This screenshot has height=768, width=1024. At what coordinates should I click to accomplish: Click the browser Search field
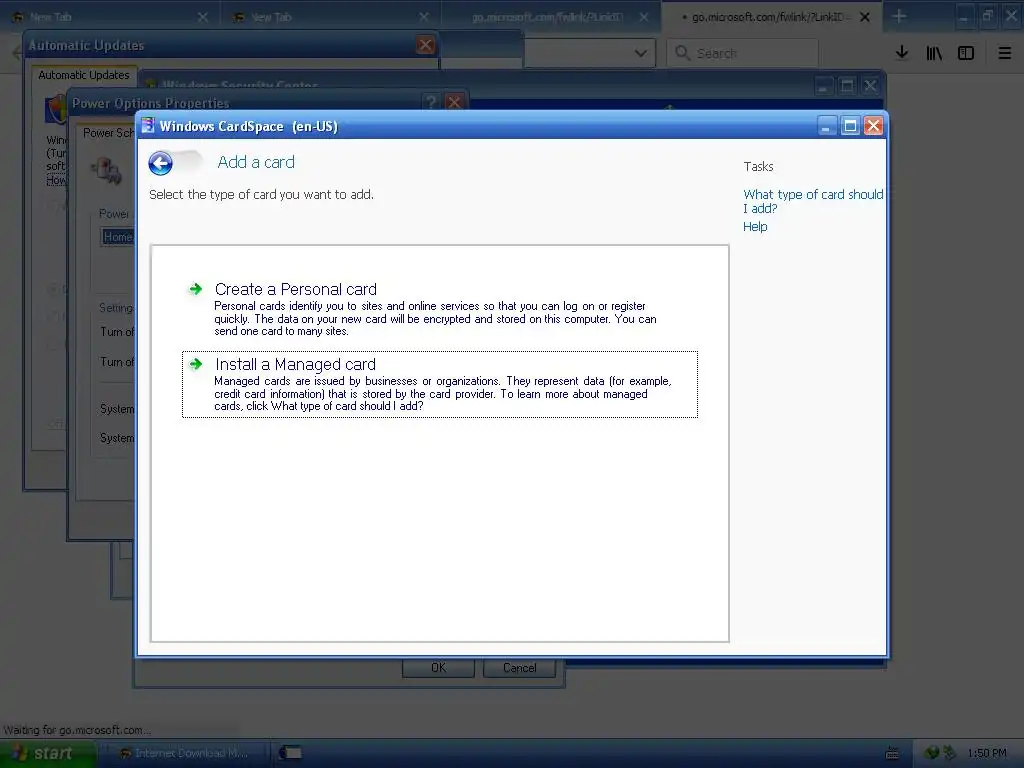tap(742, 53)
